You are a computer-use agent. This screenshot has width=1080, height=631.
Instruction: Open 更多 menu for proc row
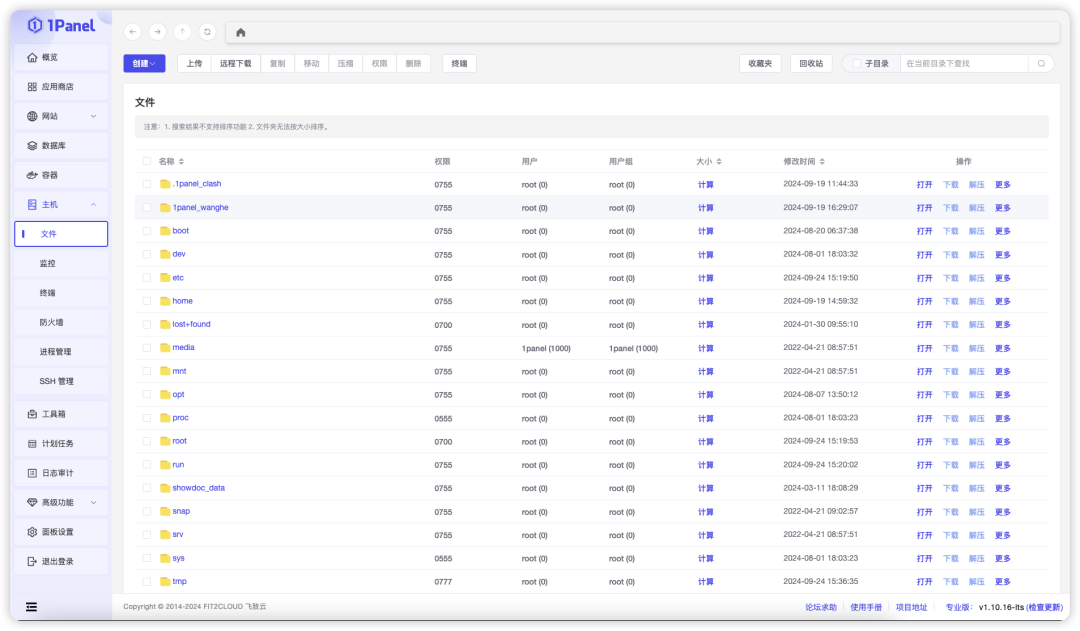pos(1003,418)
